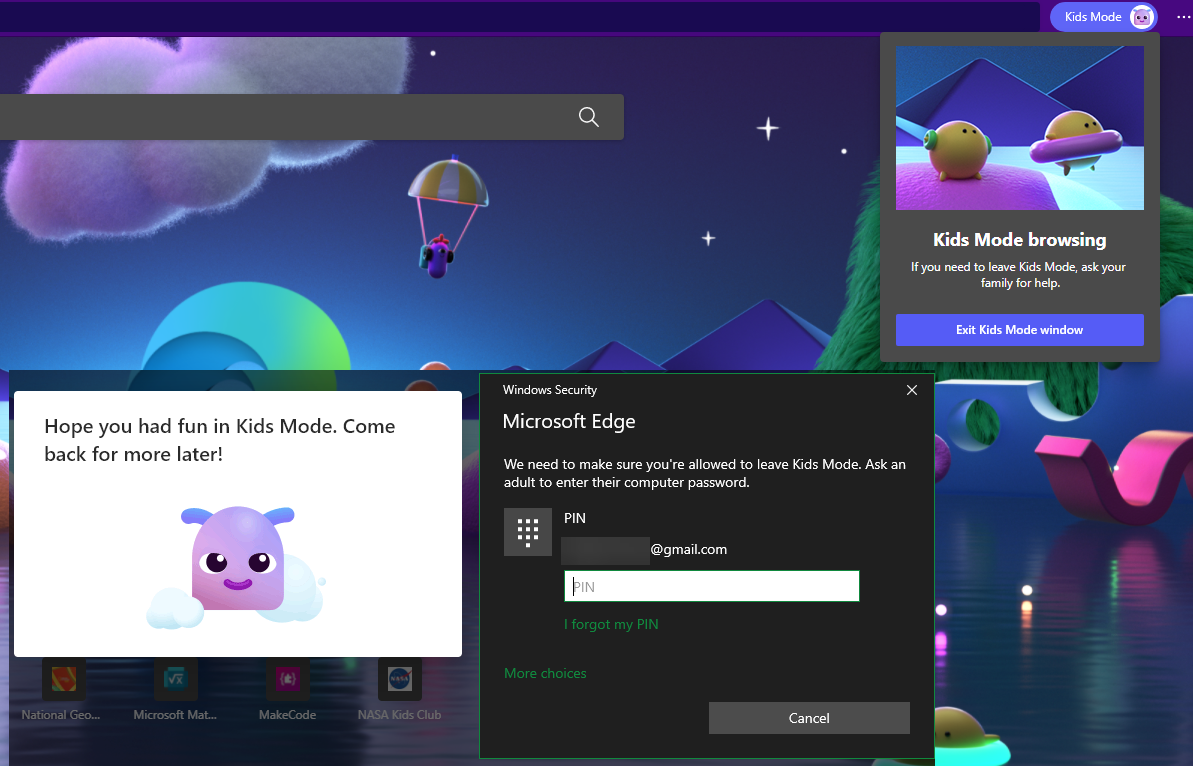Click Exit Kids Mode window button
The height and width of the screenshot is (766, 1193).
tap(1019, 330)
